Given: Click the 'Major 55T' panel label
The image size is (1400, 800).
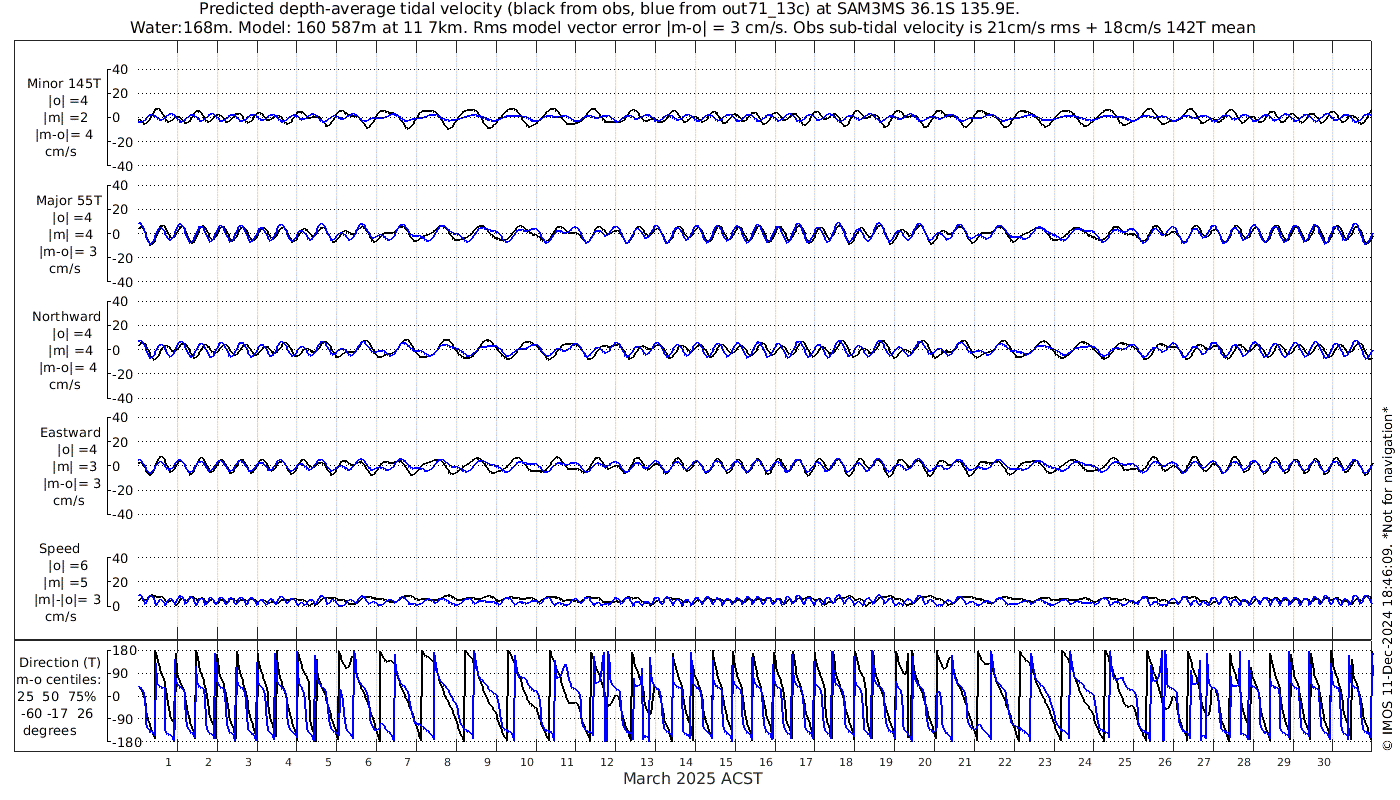Looking at the screenshot, I should (68, 200).
